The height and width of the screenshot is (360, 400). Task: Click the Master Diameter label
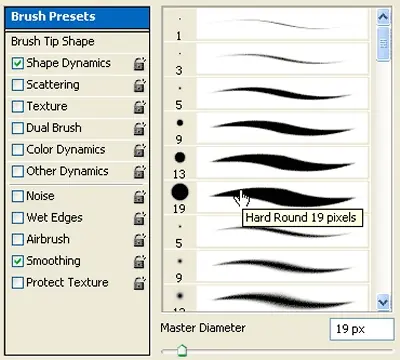coord(203,328)
